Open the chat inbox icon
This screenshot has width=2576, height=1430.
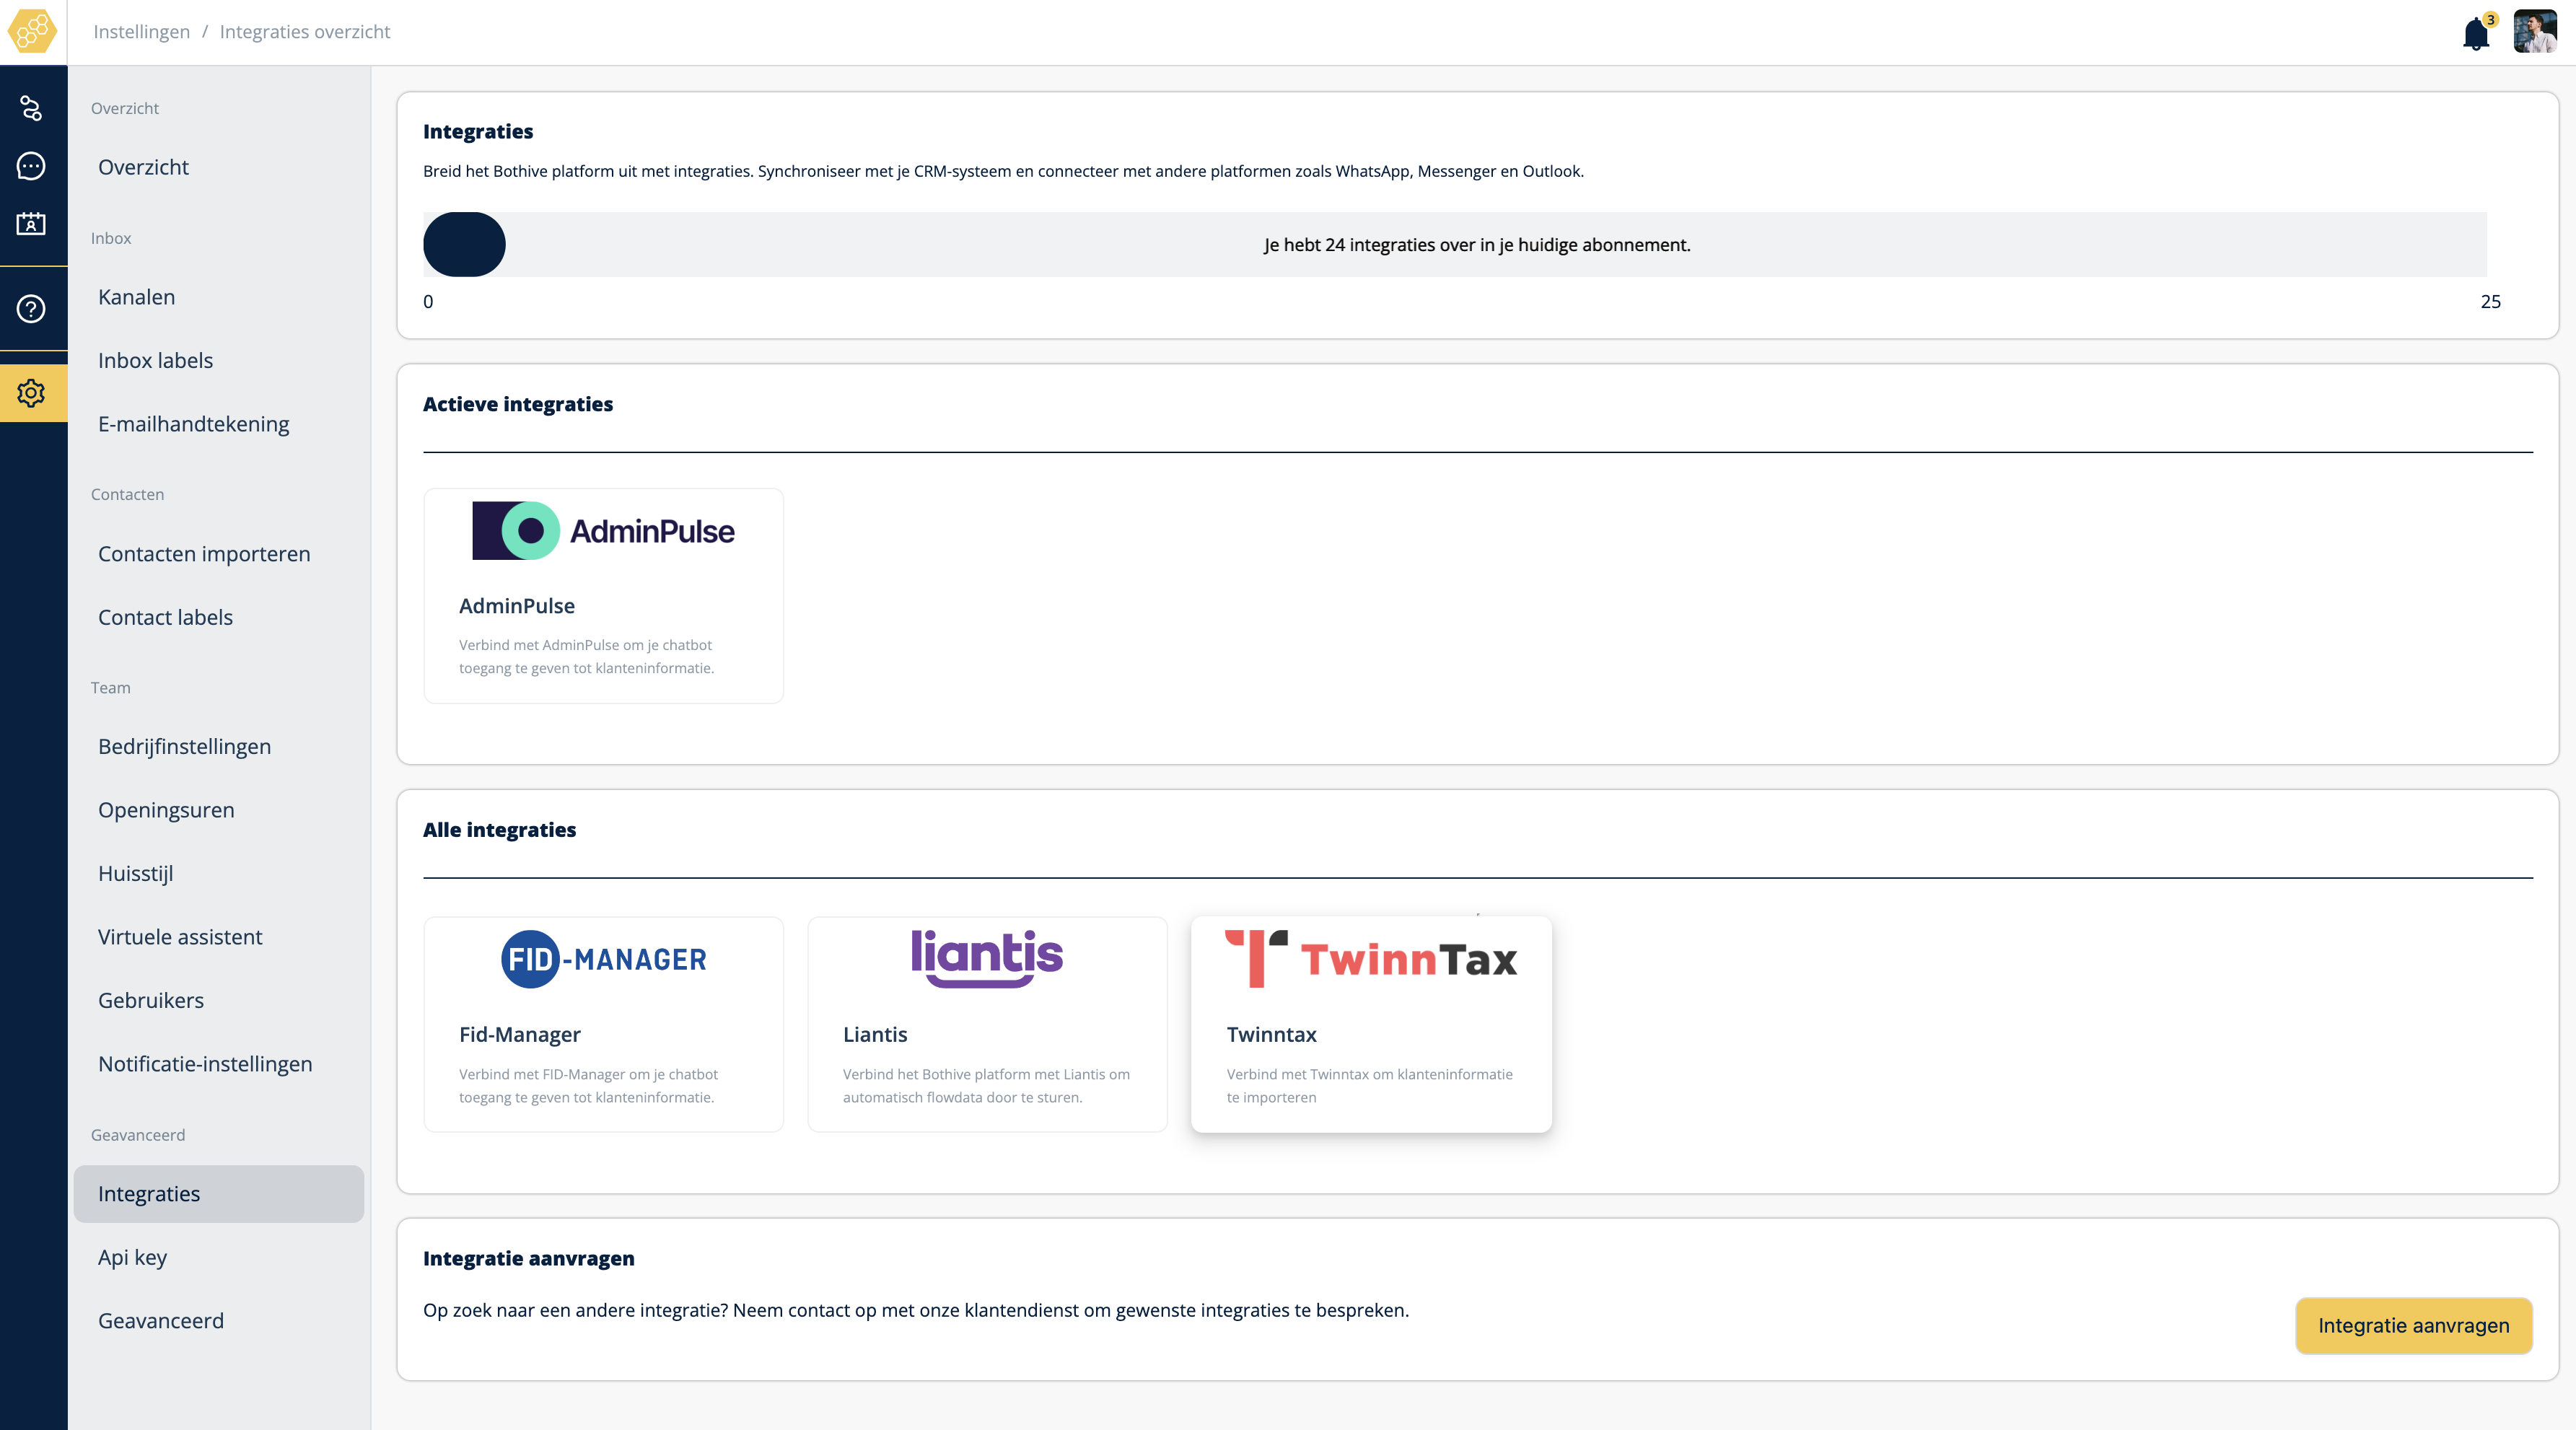pos(32,166)
